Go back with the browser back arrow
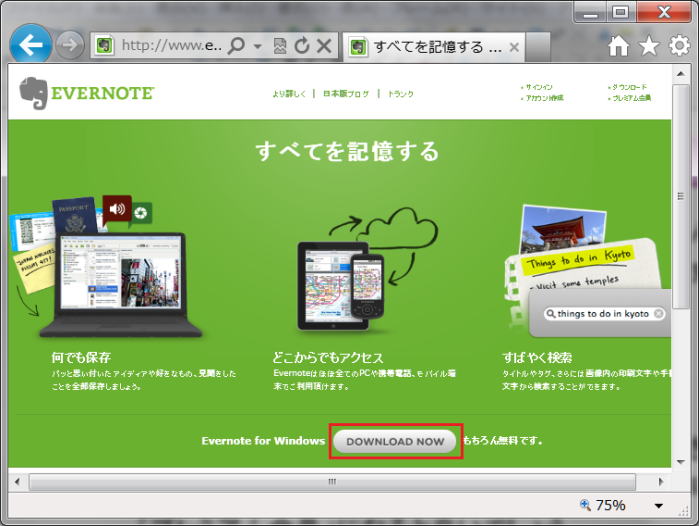Viewport: 699px width, 526px height. coord(30,45)
